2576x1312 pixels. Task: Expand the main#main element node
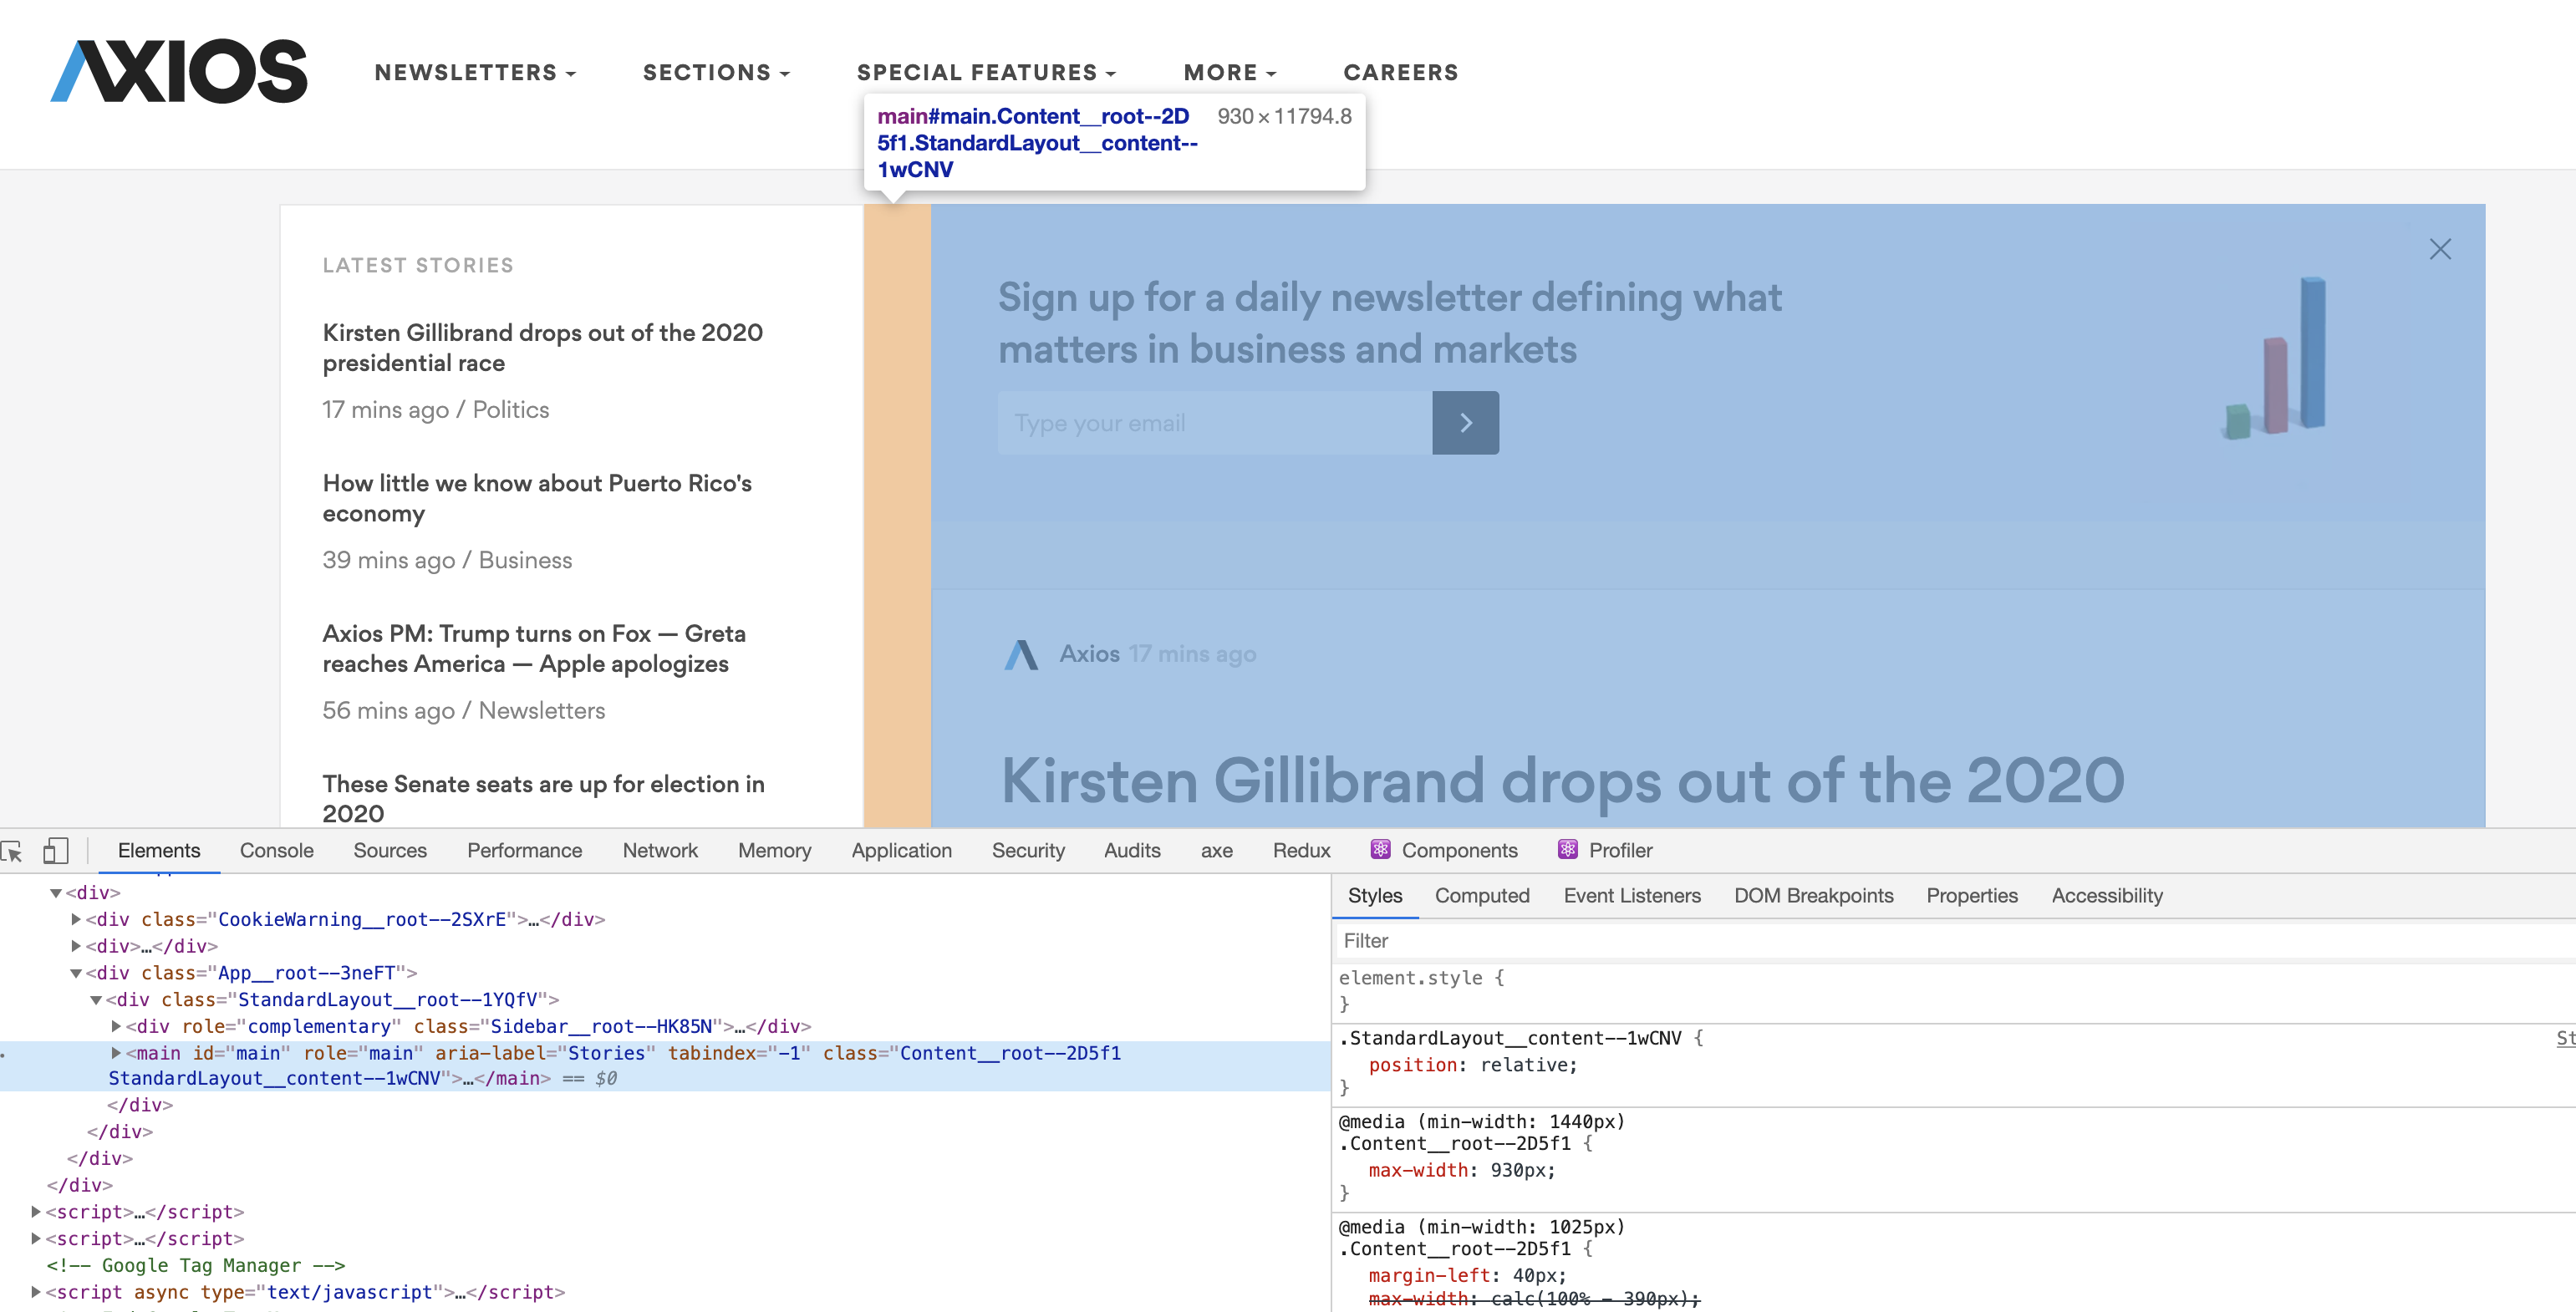point(116,1053)
